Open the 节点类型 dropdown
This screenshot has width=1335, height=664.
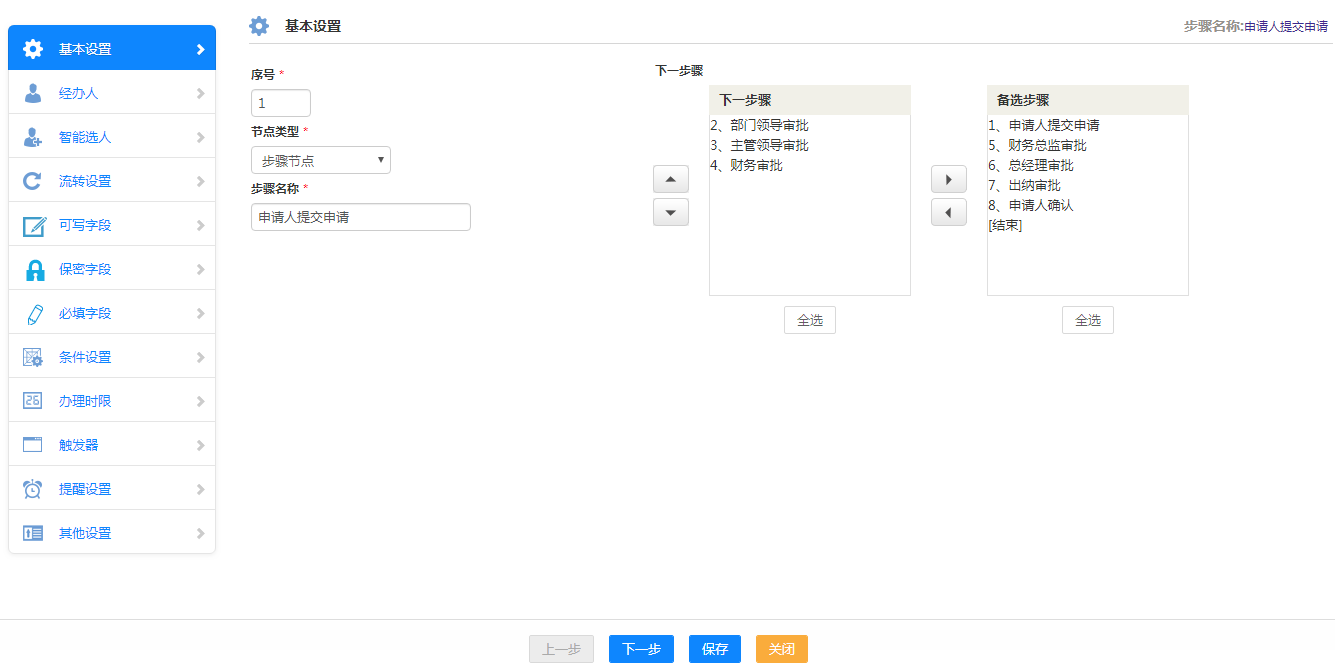point(320,160)
